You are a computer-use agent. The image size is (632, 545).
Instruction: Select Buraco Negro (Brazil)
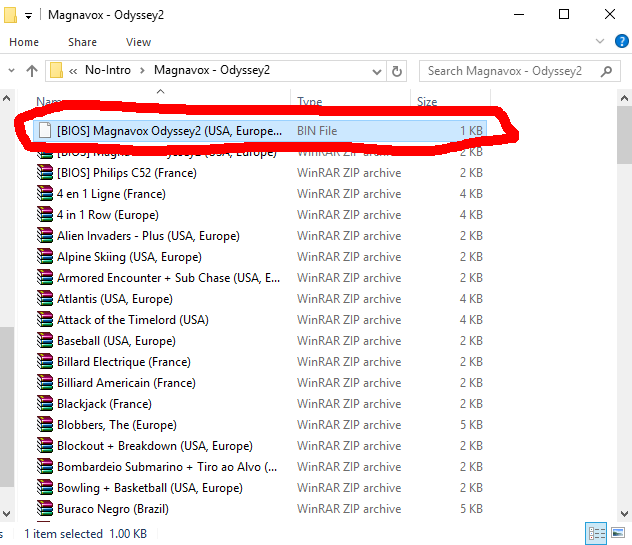[260, 508]
